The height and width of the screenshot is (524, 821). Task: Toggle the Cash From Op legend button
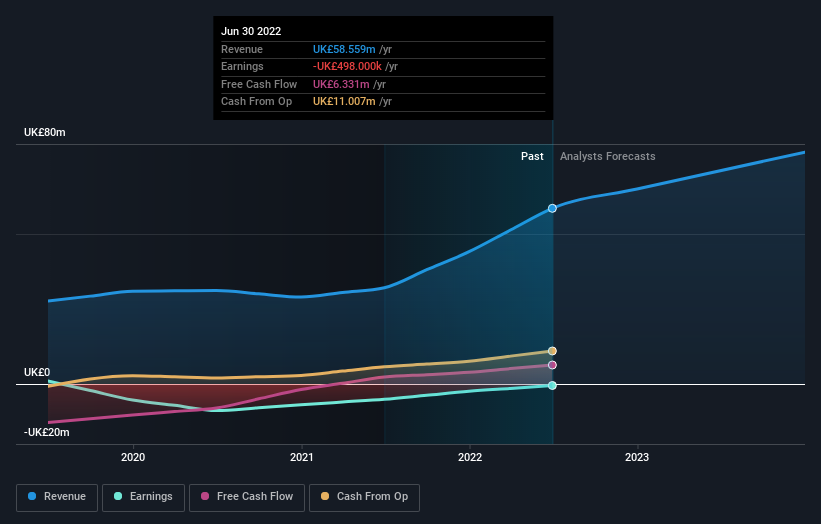tap(364, 497)
